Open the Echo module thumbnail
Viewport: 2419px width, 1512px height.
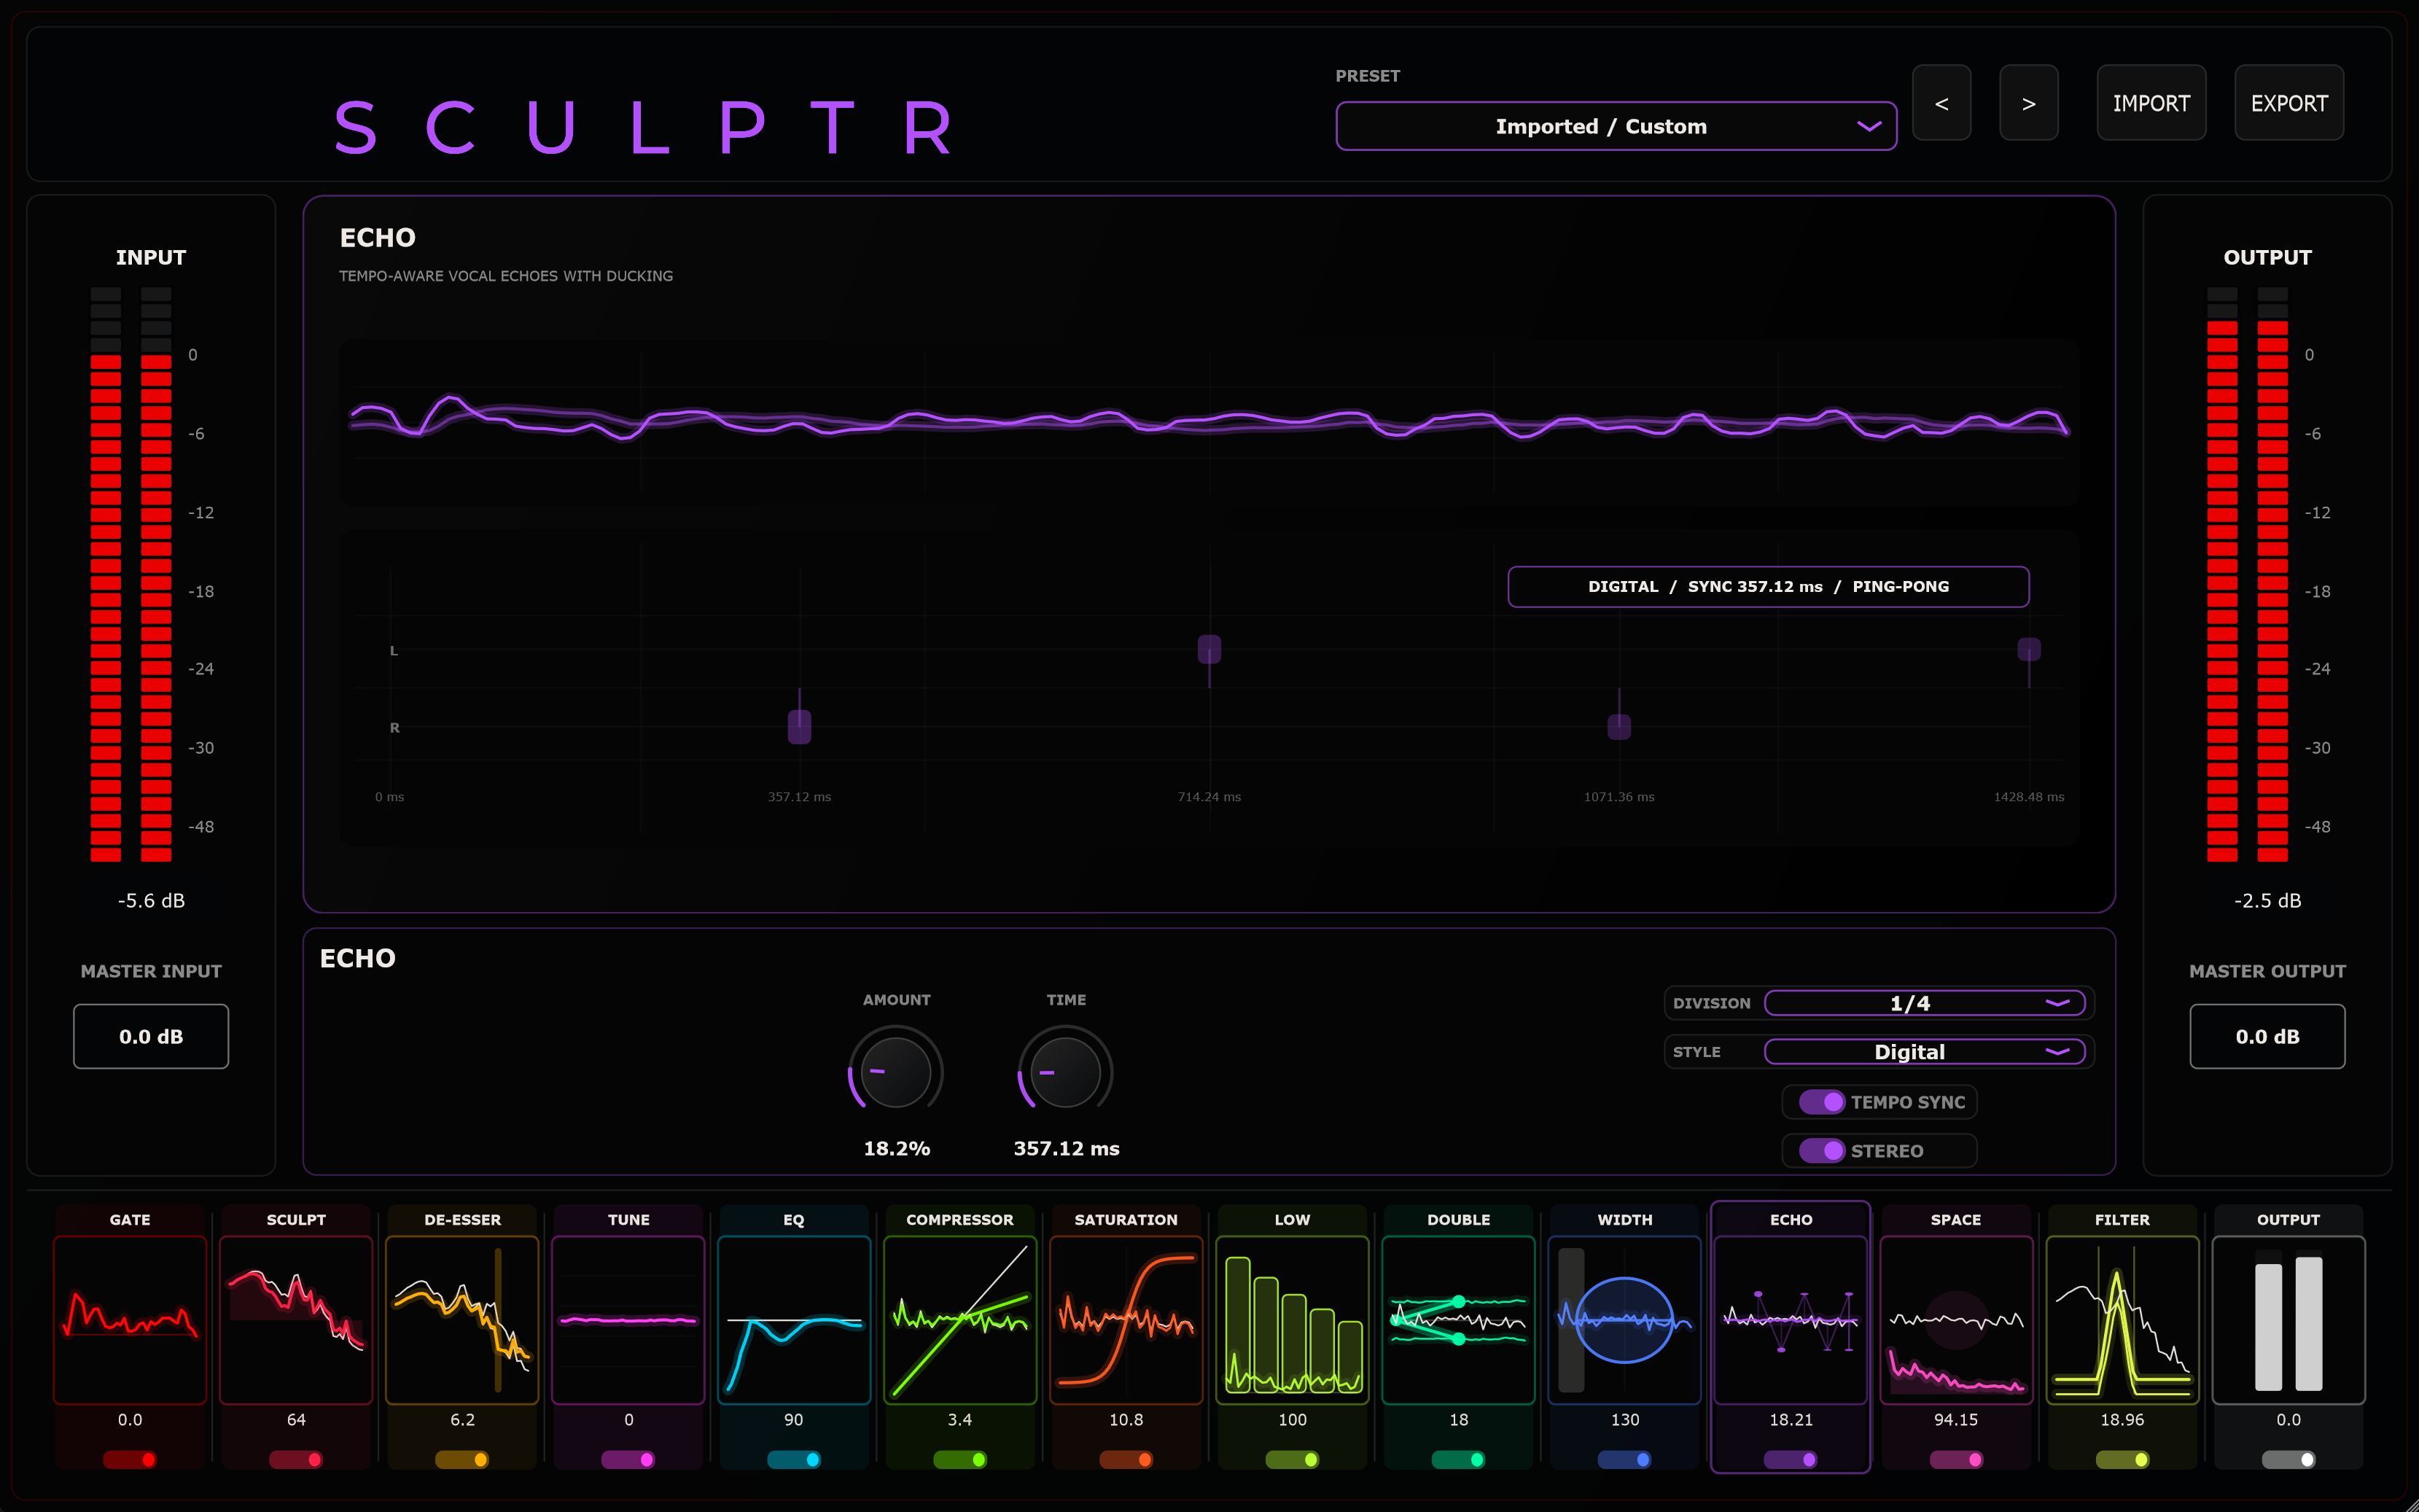[x=1790, y=1320]
